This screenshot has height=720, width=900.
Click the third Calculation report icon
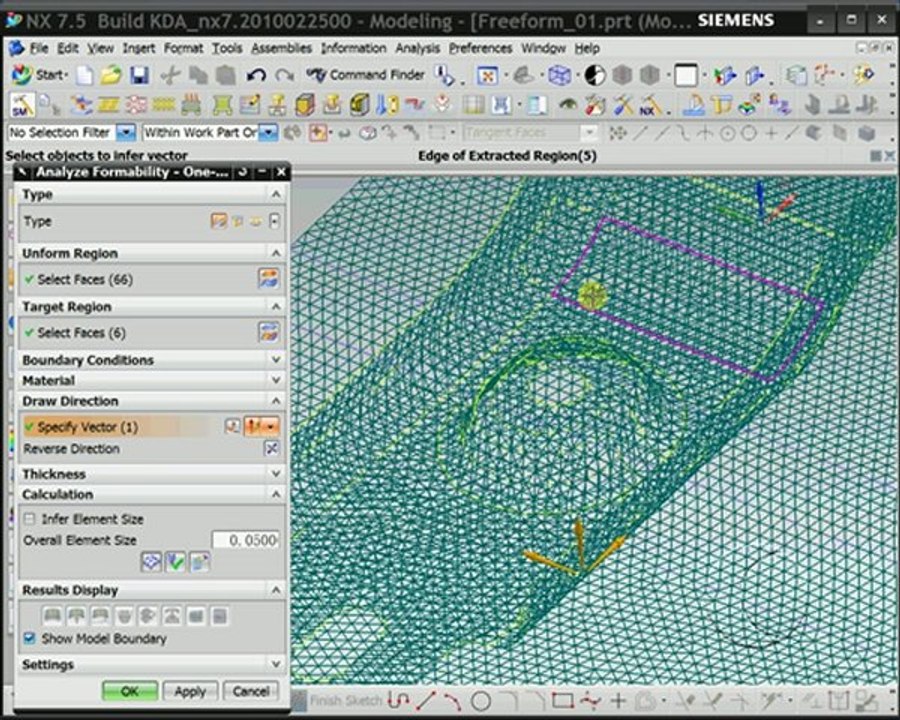[x=199, y=562]
